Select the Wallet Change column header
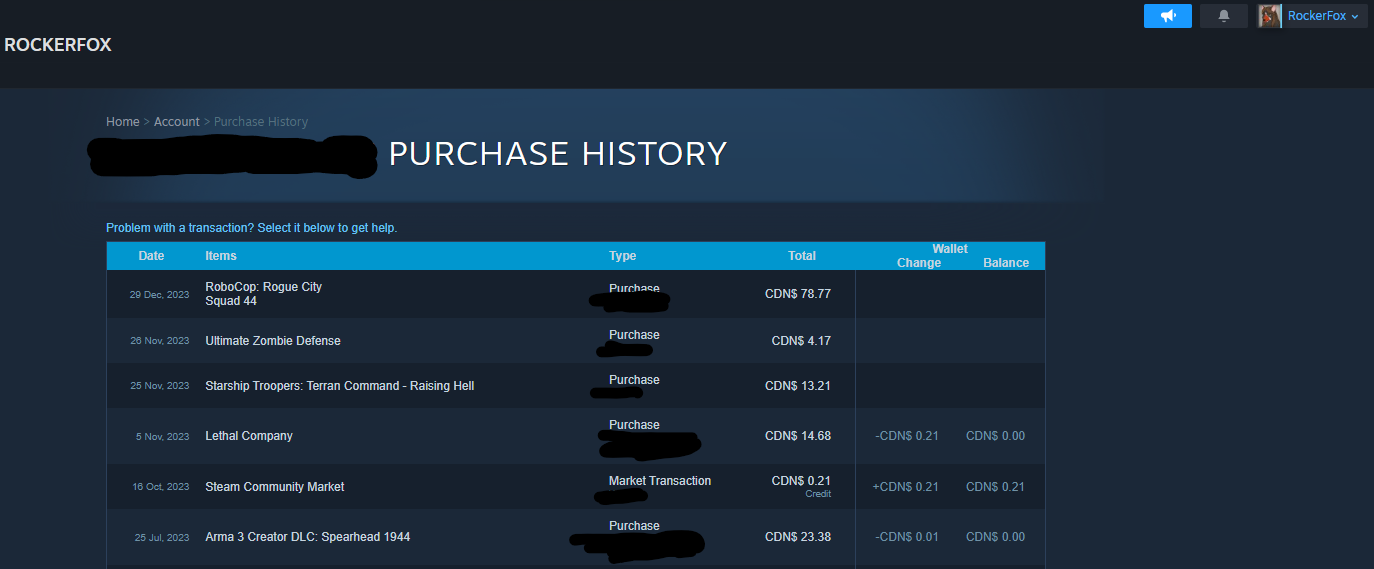The width and height of the screenshot is (1374, 569). coord(919,263)
